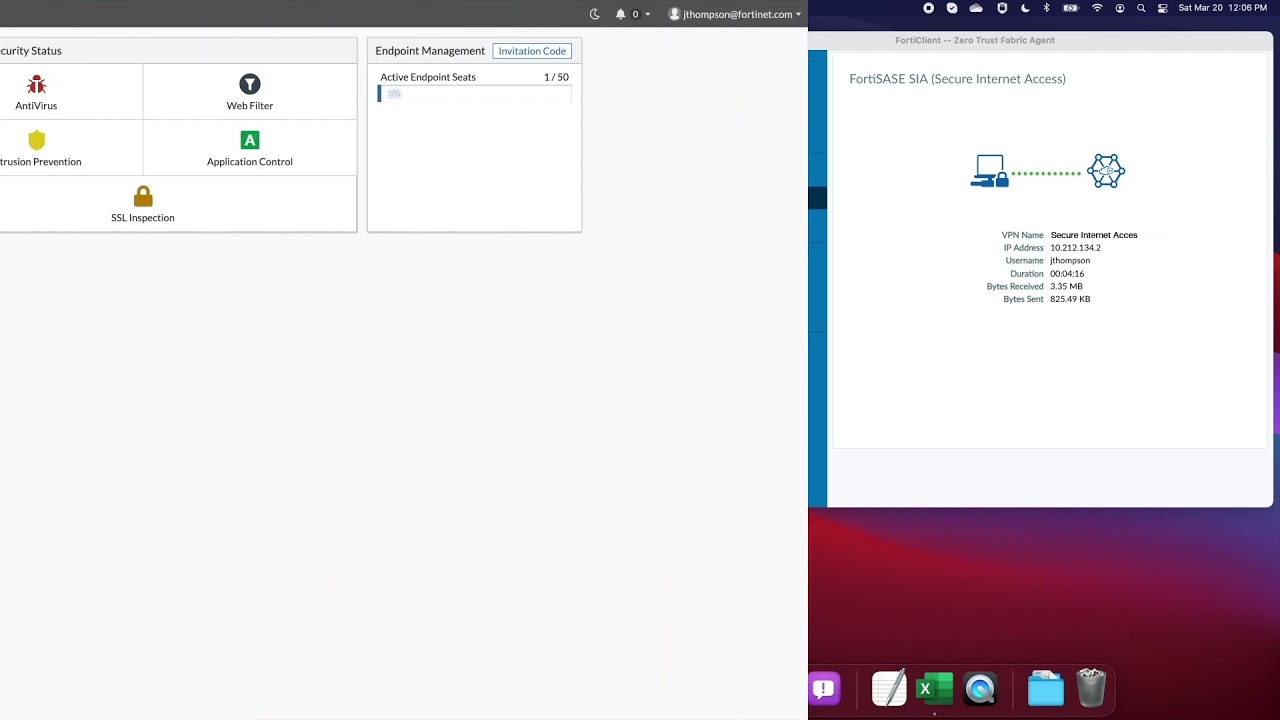Screen dimensions: 1280x720
Task: Open Spotlight search magnifier
Action: 1141,8
